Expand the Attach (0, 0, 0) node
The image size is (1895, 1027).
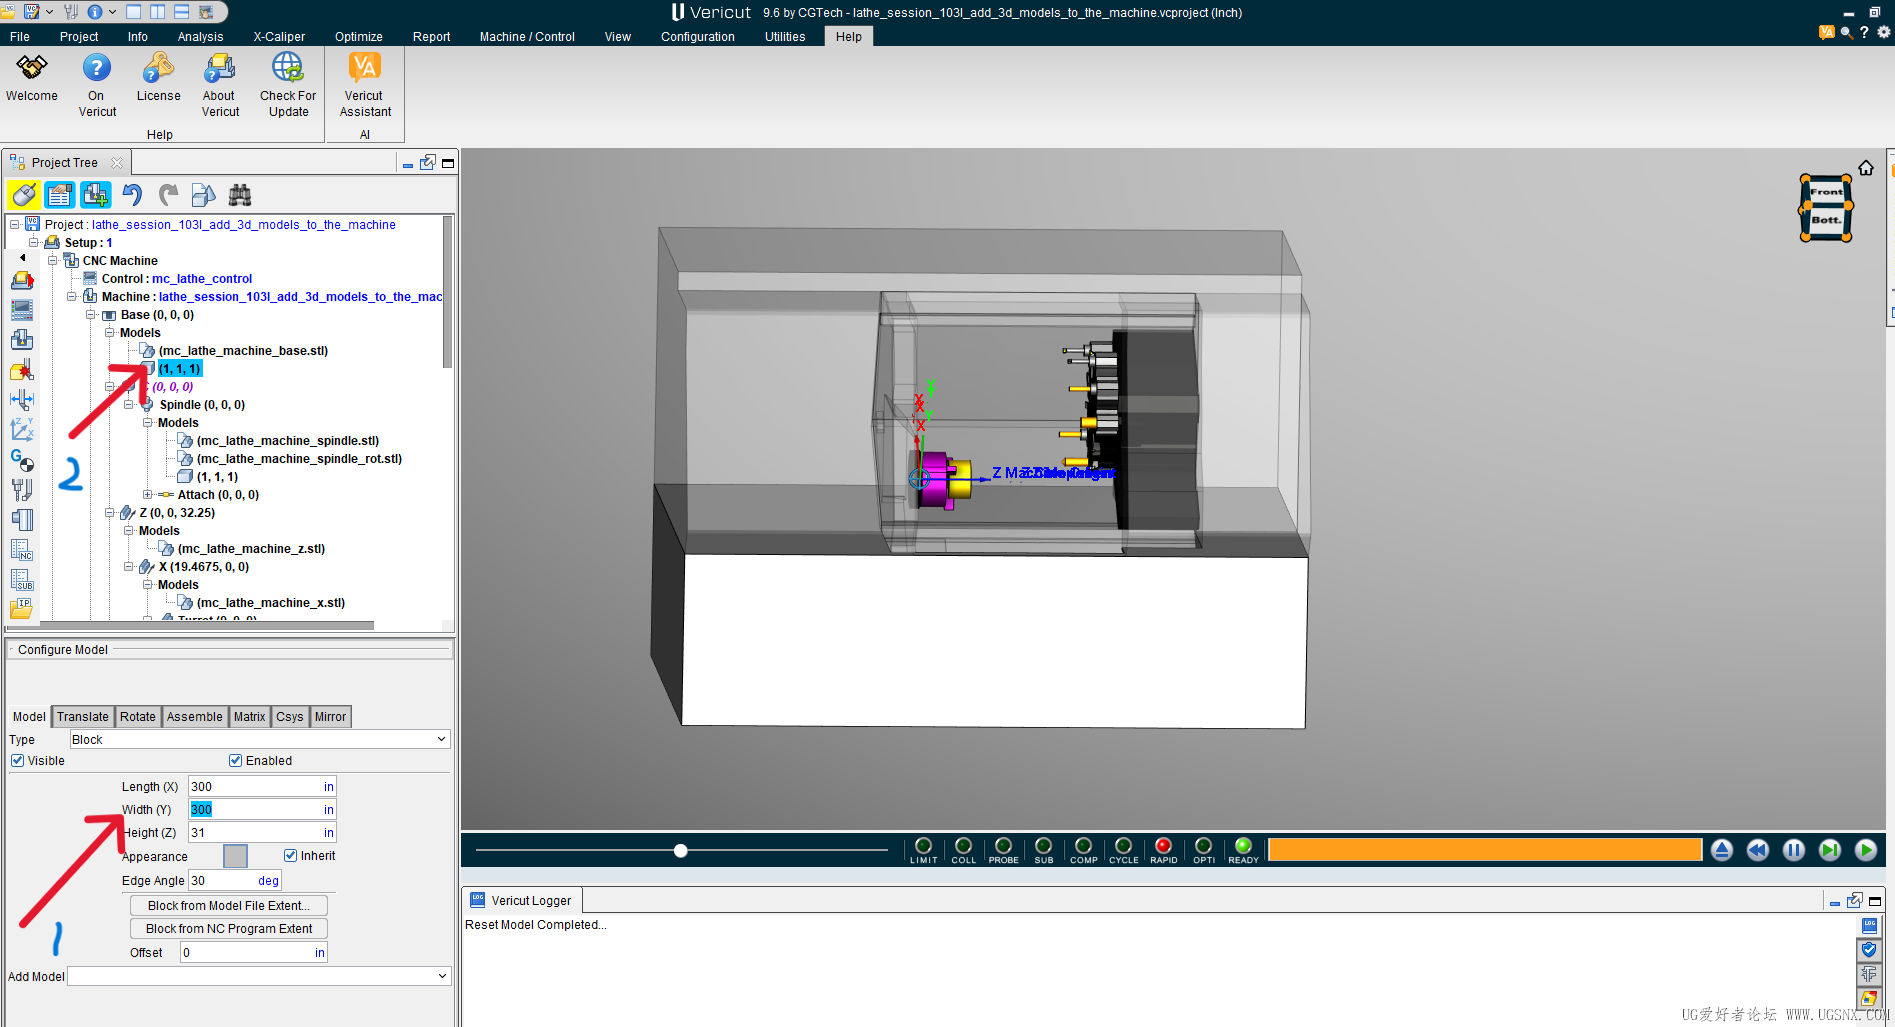[x=148, y=495]
